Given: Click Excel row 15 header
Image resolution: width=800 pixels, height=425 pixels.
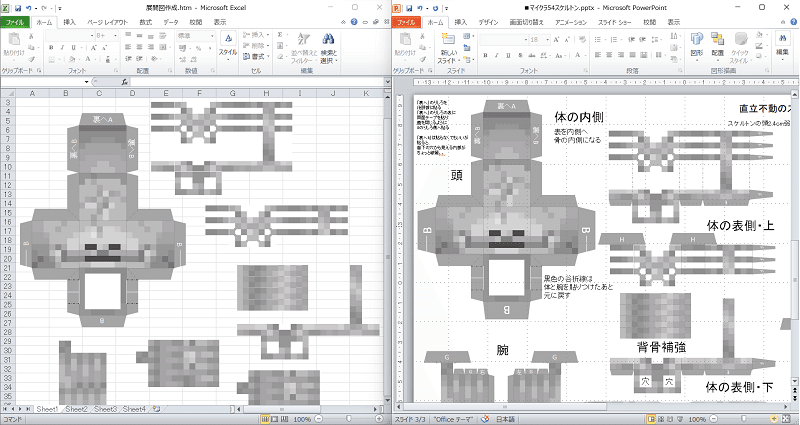Looking at the screenshot, I should point(8,213).
